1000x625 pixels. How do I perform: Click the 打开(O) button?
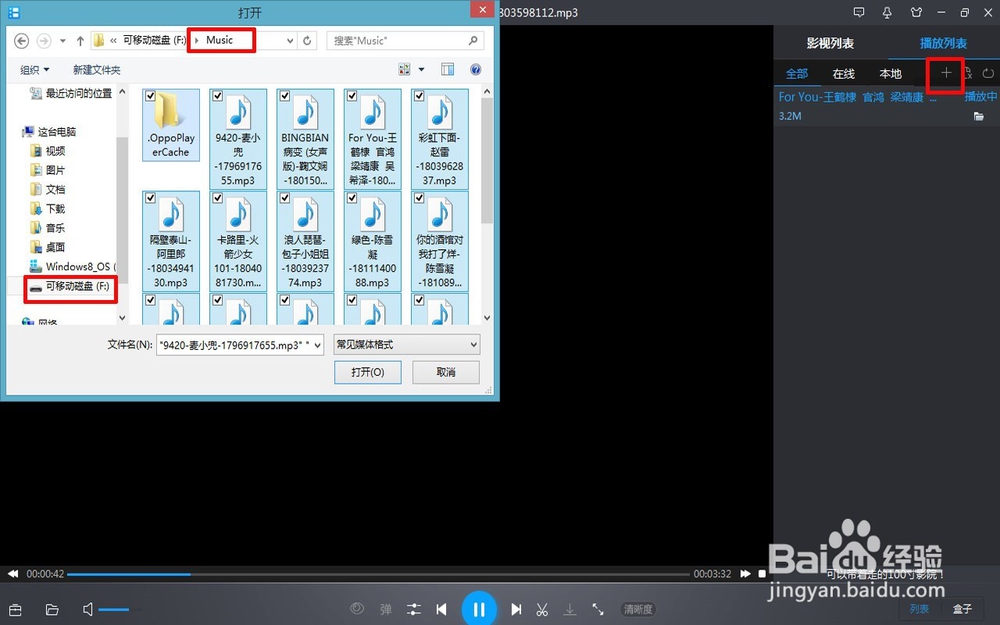368,372
